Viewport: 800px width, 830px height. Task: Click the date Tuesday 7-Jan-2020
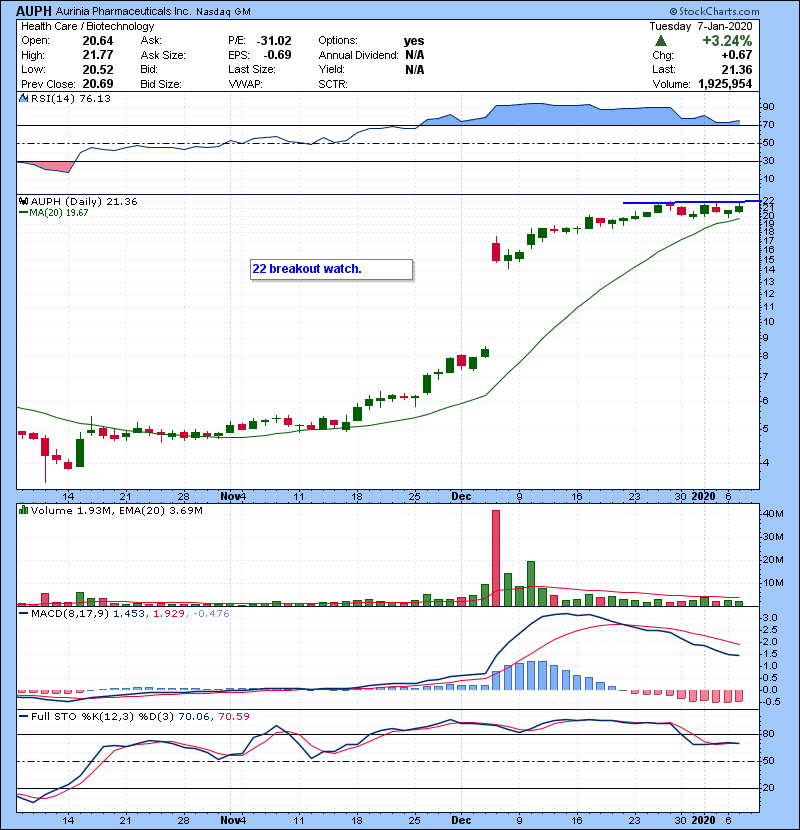[700, 26]
